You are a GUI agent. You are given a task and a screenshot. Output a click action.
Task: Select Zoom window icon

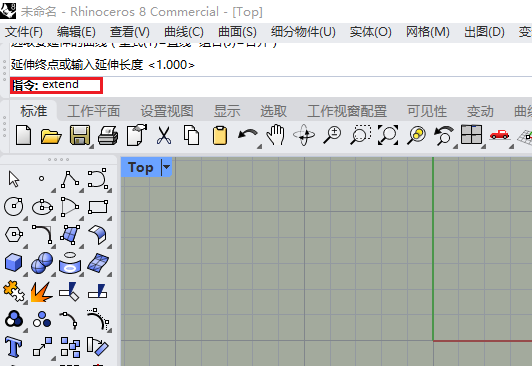360,135
